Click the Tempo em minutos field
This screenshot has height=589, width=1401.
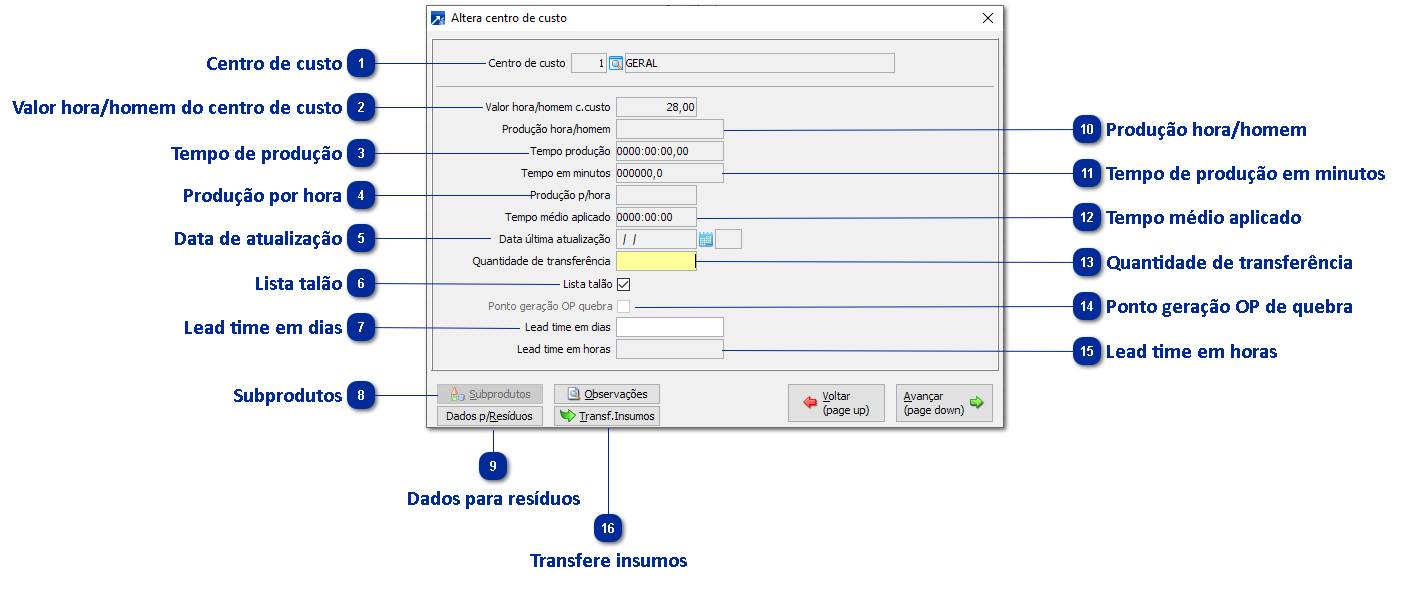point(669,173)
